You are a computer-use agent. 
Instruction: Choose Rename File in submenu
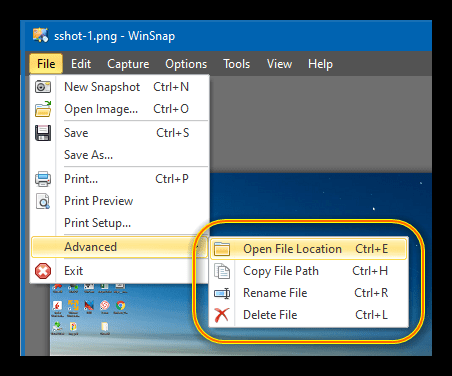309,293
